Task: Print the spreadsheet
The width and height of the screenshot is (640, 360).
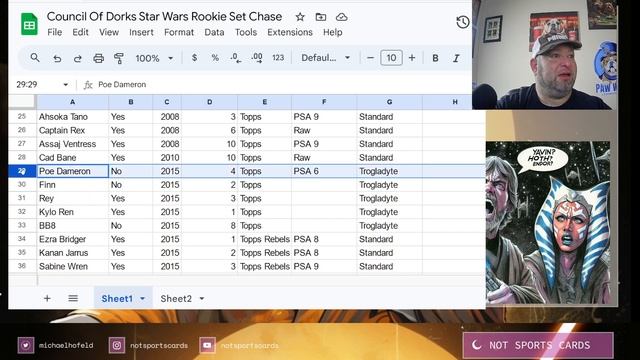Action: pos(98,58)
